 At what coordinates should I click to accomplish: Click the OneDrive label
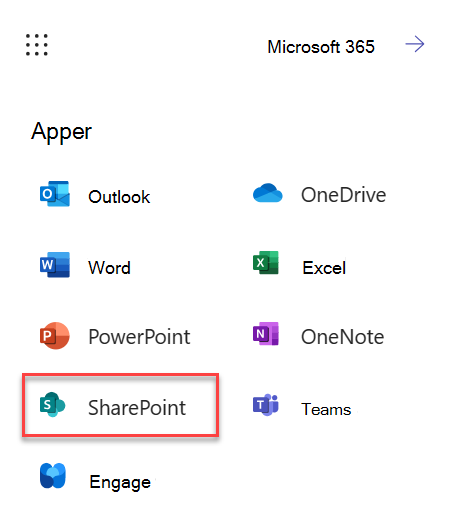coord(343,195)
